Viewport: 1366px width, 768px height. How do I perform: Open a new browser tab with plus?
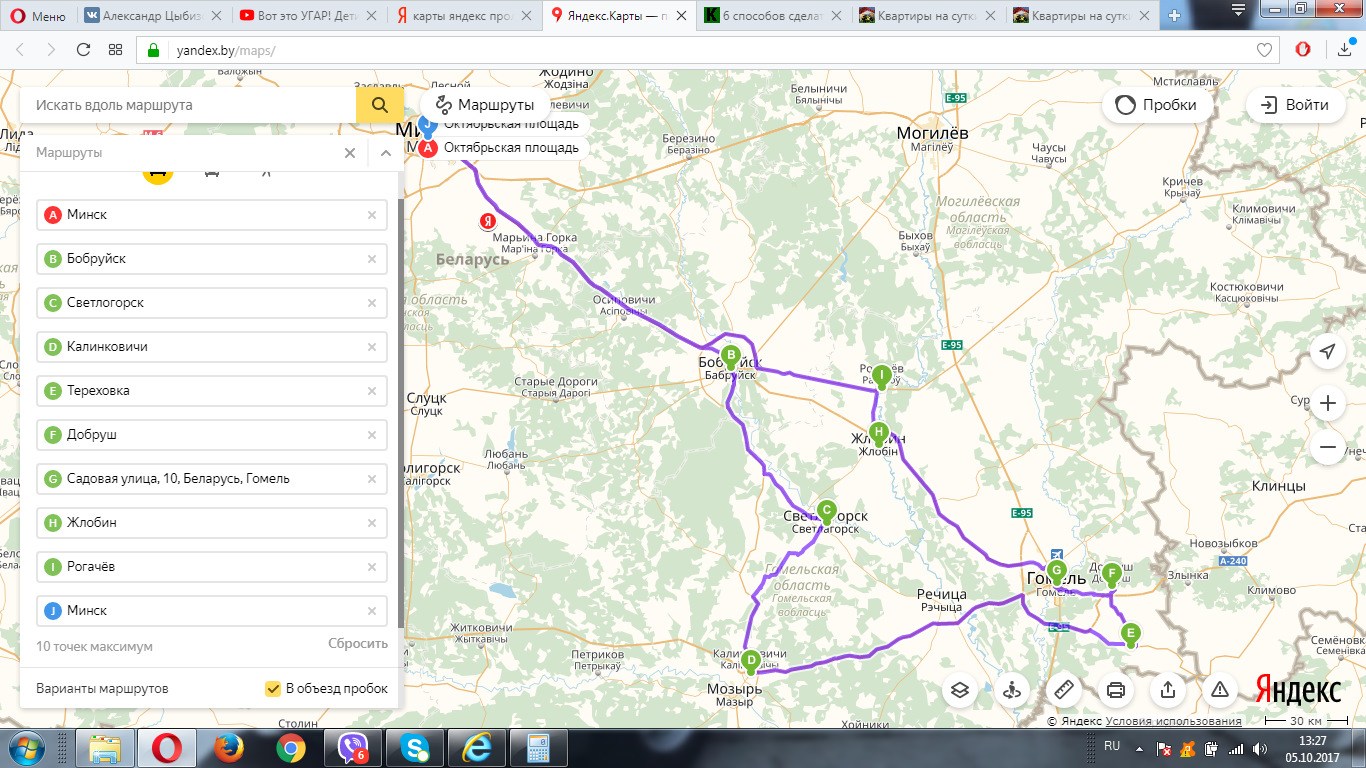pyautogui.click(x=1174, y=16)
